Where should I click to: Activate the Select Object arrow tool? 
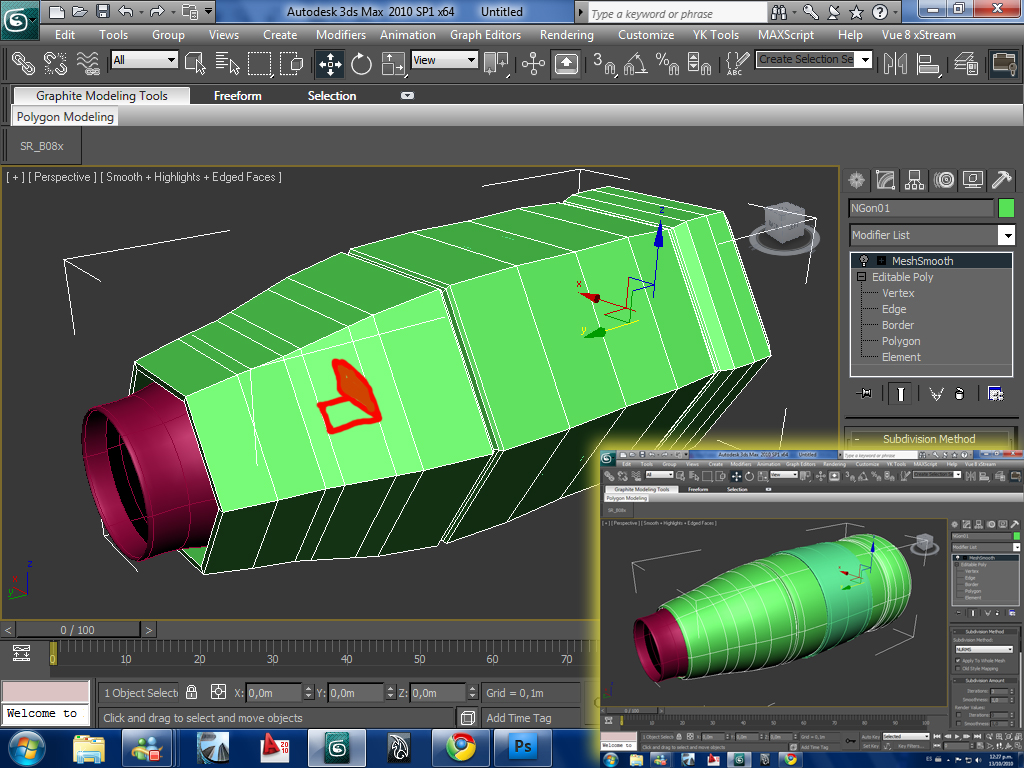195,63
